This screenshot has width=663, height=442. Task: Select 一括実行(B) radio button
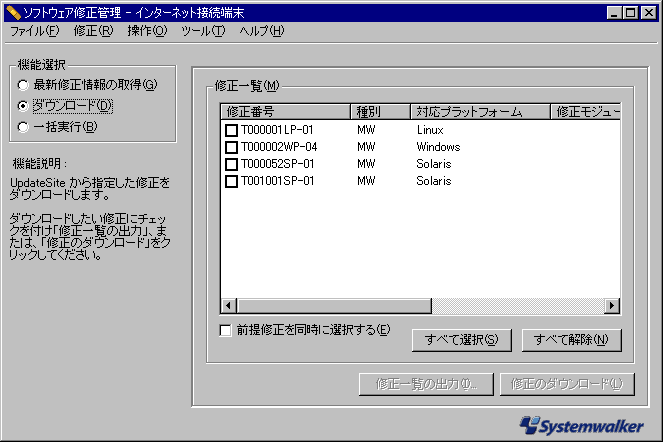click(23, 126)
